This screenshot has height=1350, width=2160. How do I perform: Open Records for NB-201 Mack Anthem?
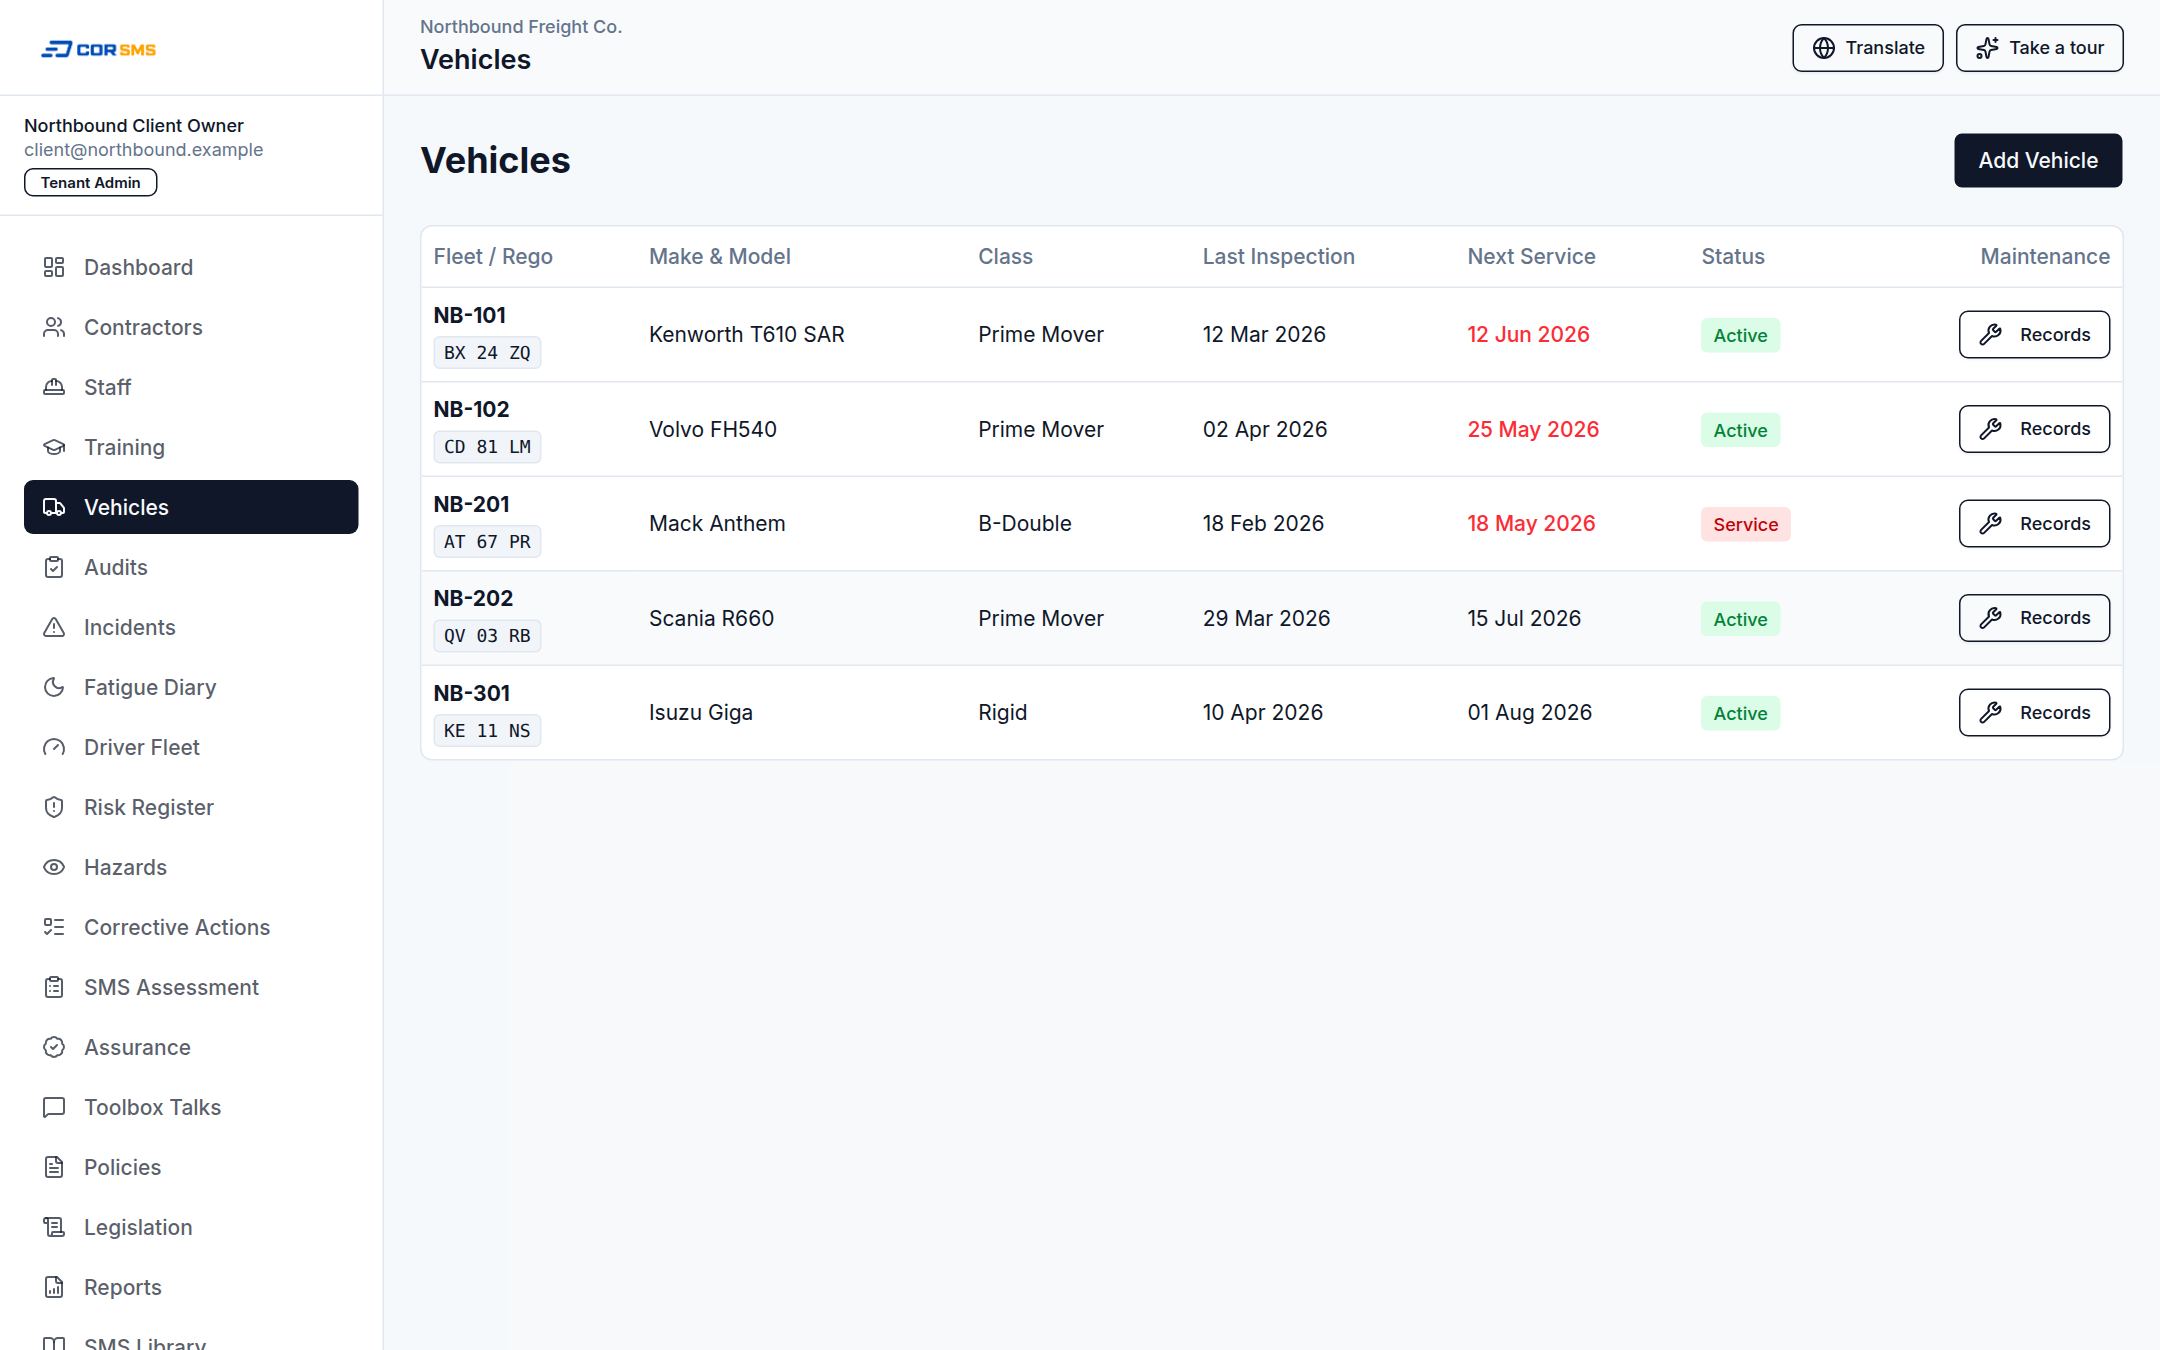click(2034, 523)
